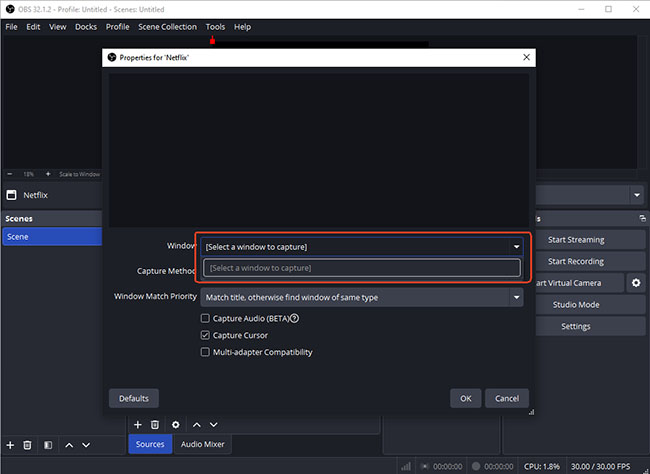Move source up in Sources toolbar

coord(196,425)
